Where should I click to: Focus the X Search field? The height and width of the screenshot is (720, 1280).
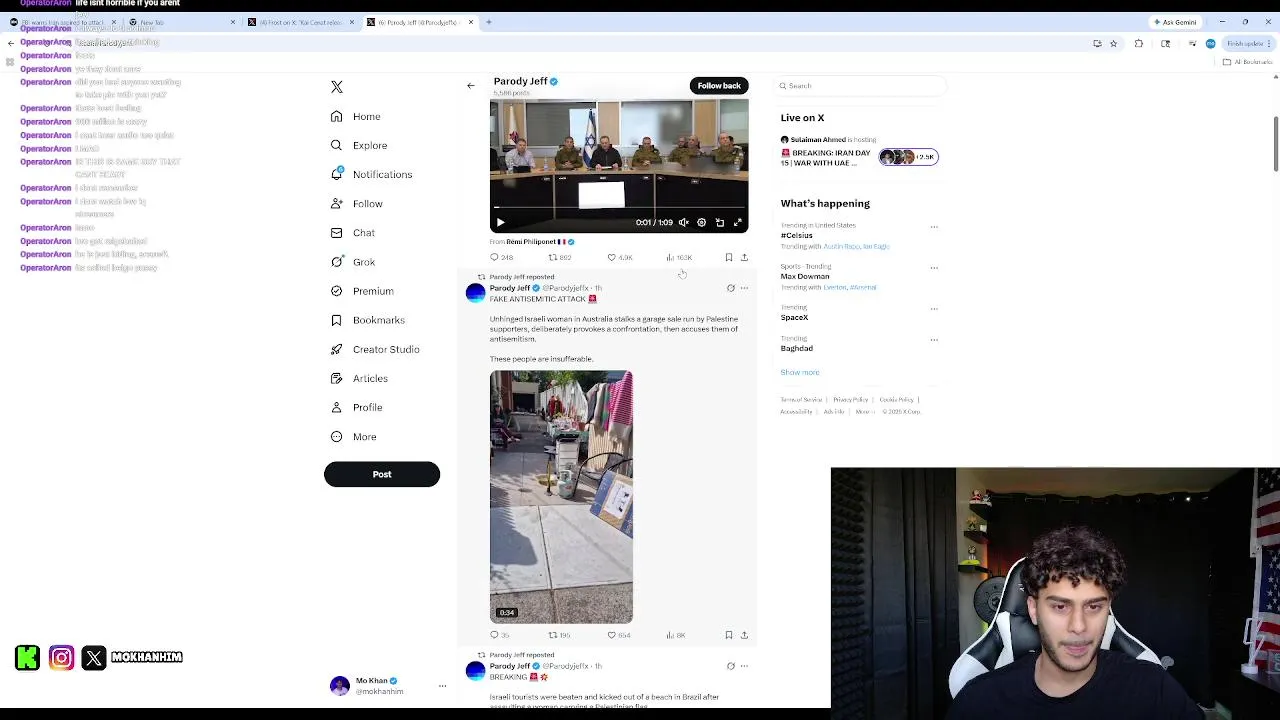(x=861, y=86)
